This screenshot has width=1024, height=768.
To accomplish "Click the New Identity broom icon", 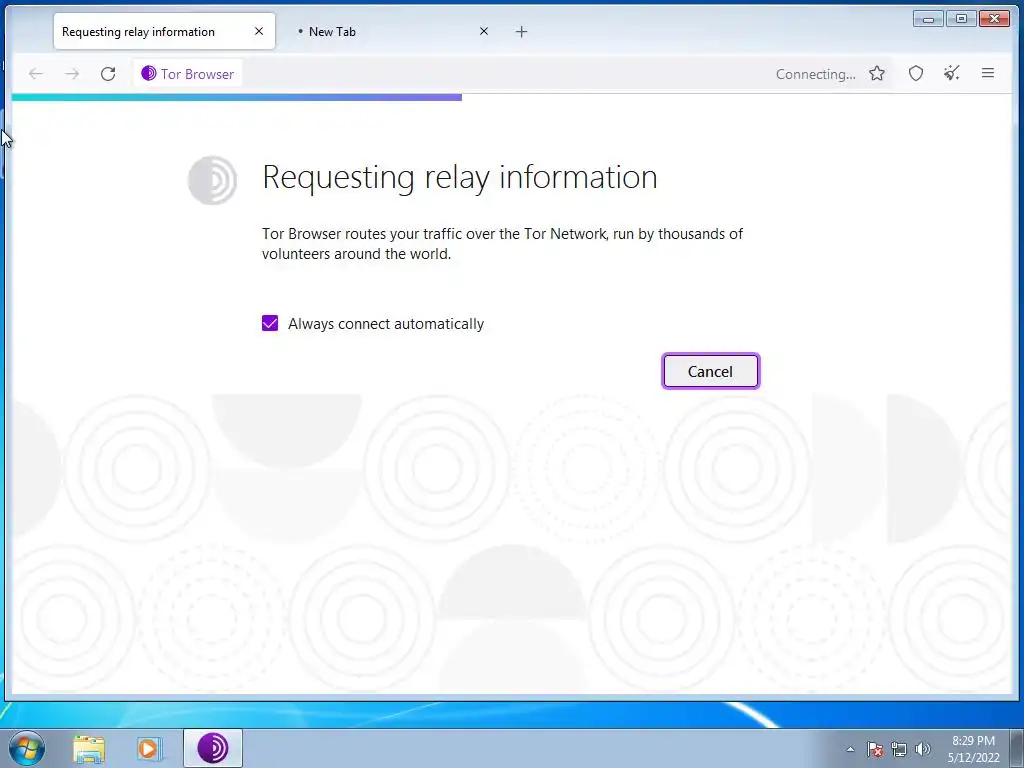I will pyautogui.click(x=952, y=73).
